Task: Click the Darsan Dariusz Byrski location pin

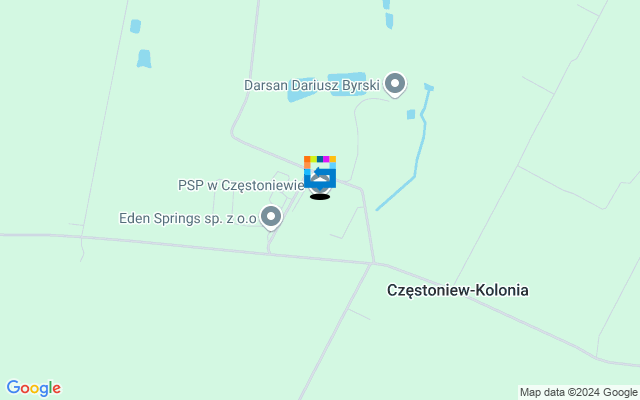Action: [x=395, y=84]
